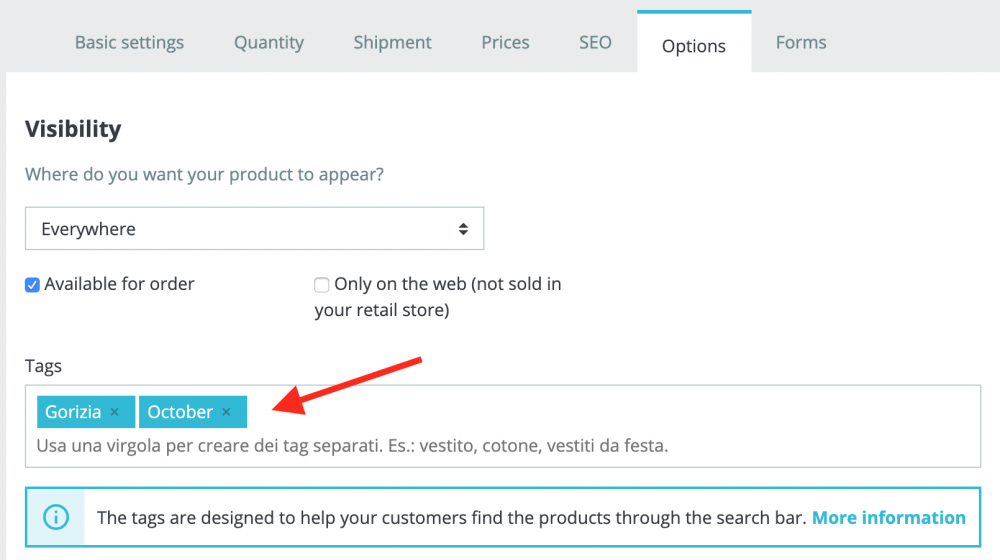Switch to the Forms tab
This screenshot has height=560, width=1000.
click(801, 43)
